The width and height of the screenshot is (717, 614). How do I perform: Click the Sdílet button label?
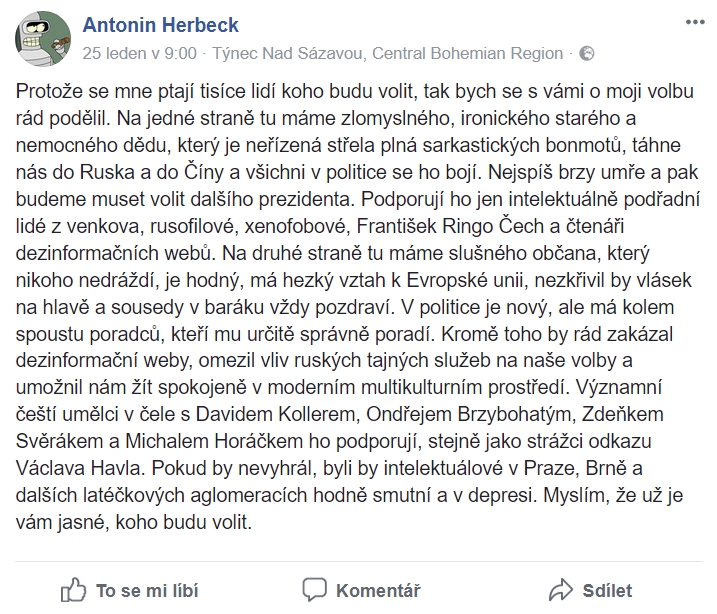point(607,591)
